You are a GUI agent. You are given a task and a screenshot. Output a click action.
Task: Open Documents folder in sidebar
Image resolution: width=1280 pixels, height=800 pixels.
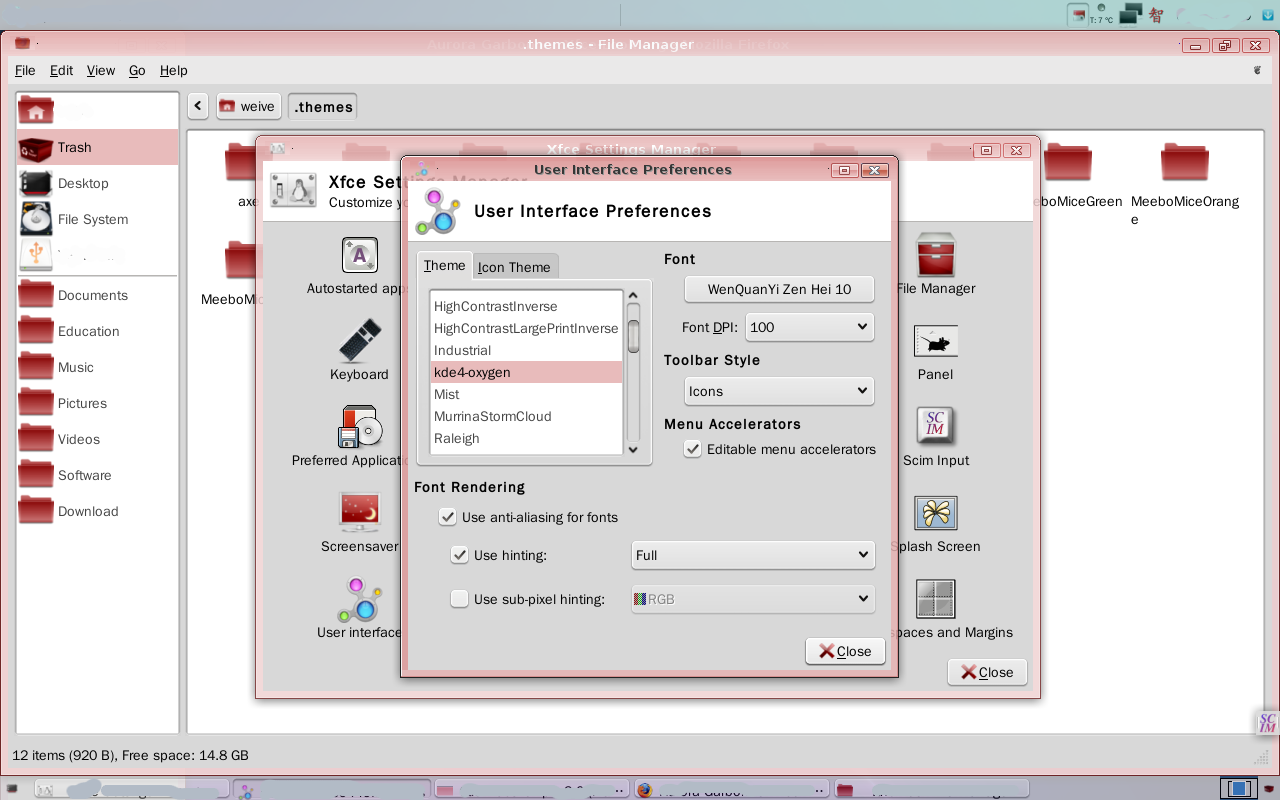[97, 295]
